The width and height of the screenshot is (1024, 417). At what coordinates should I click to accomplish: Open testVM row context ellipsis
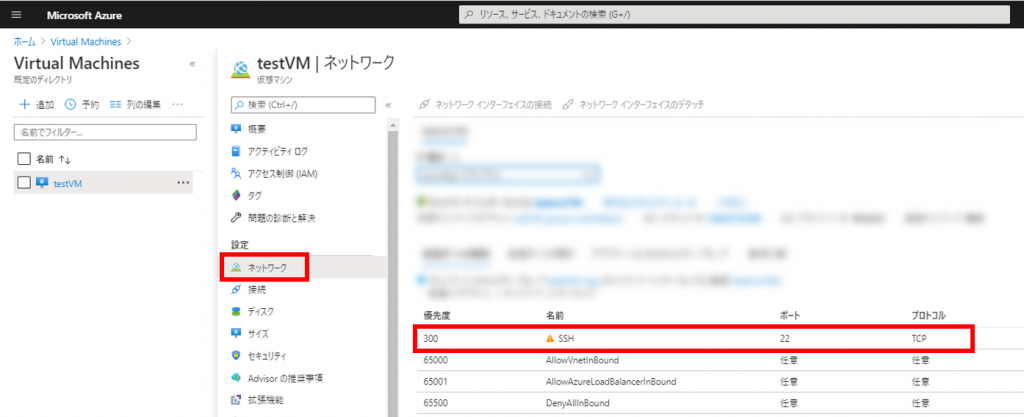tap(184, 183)
